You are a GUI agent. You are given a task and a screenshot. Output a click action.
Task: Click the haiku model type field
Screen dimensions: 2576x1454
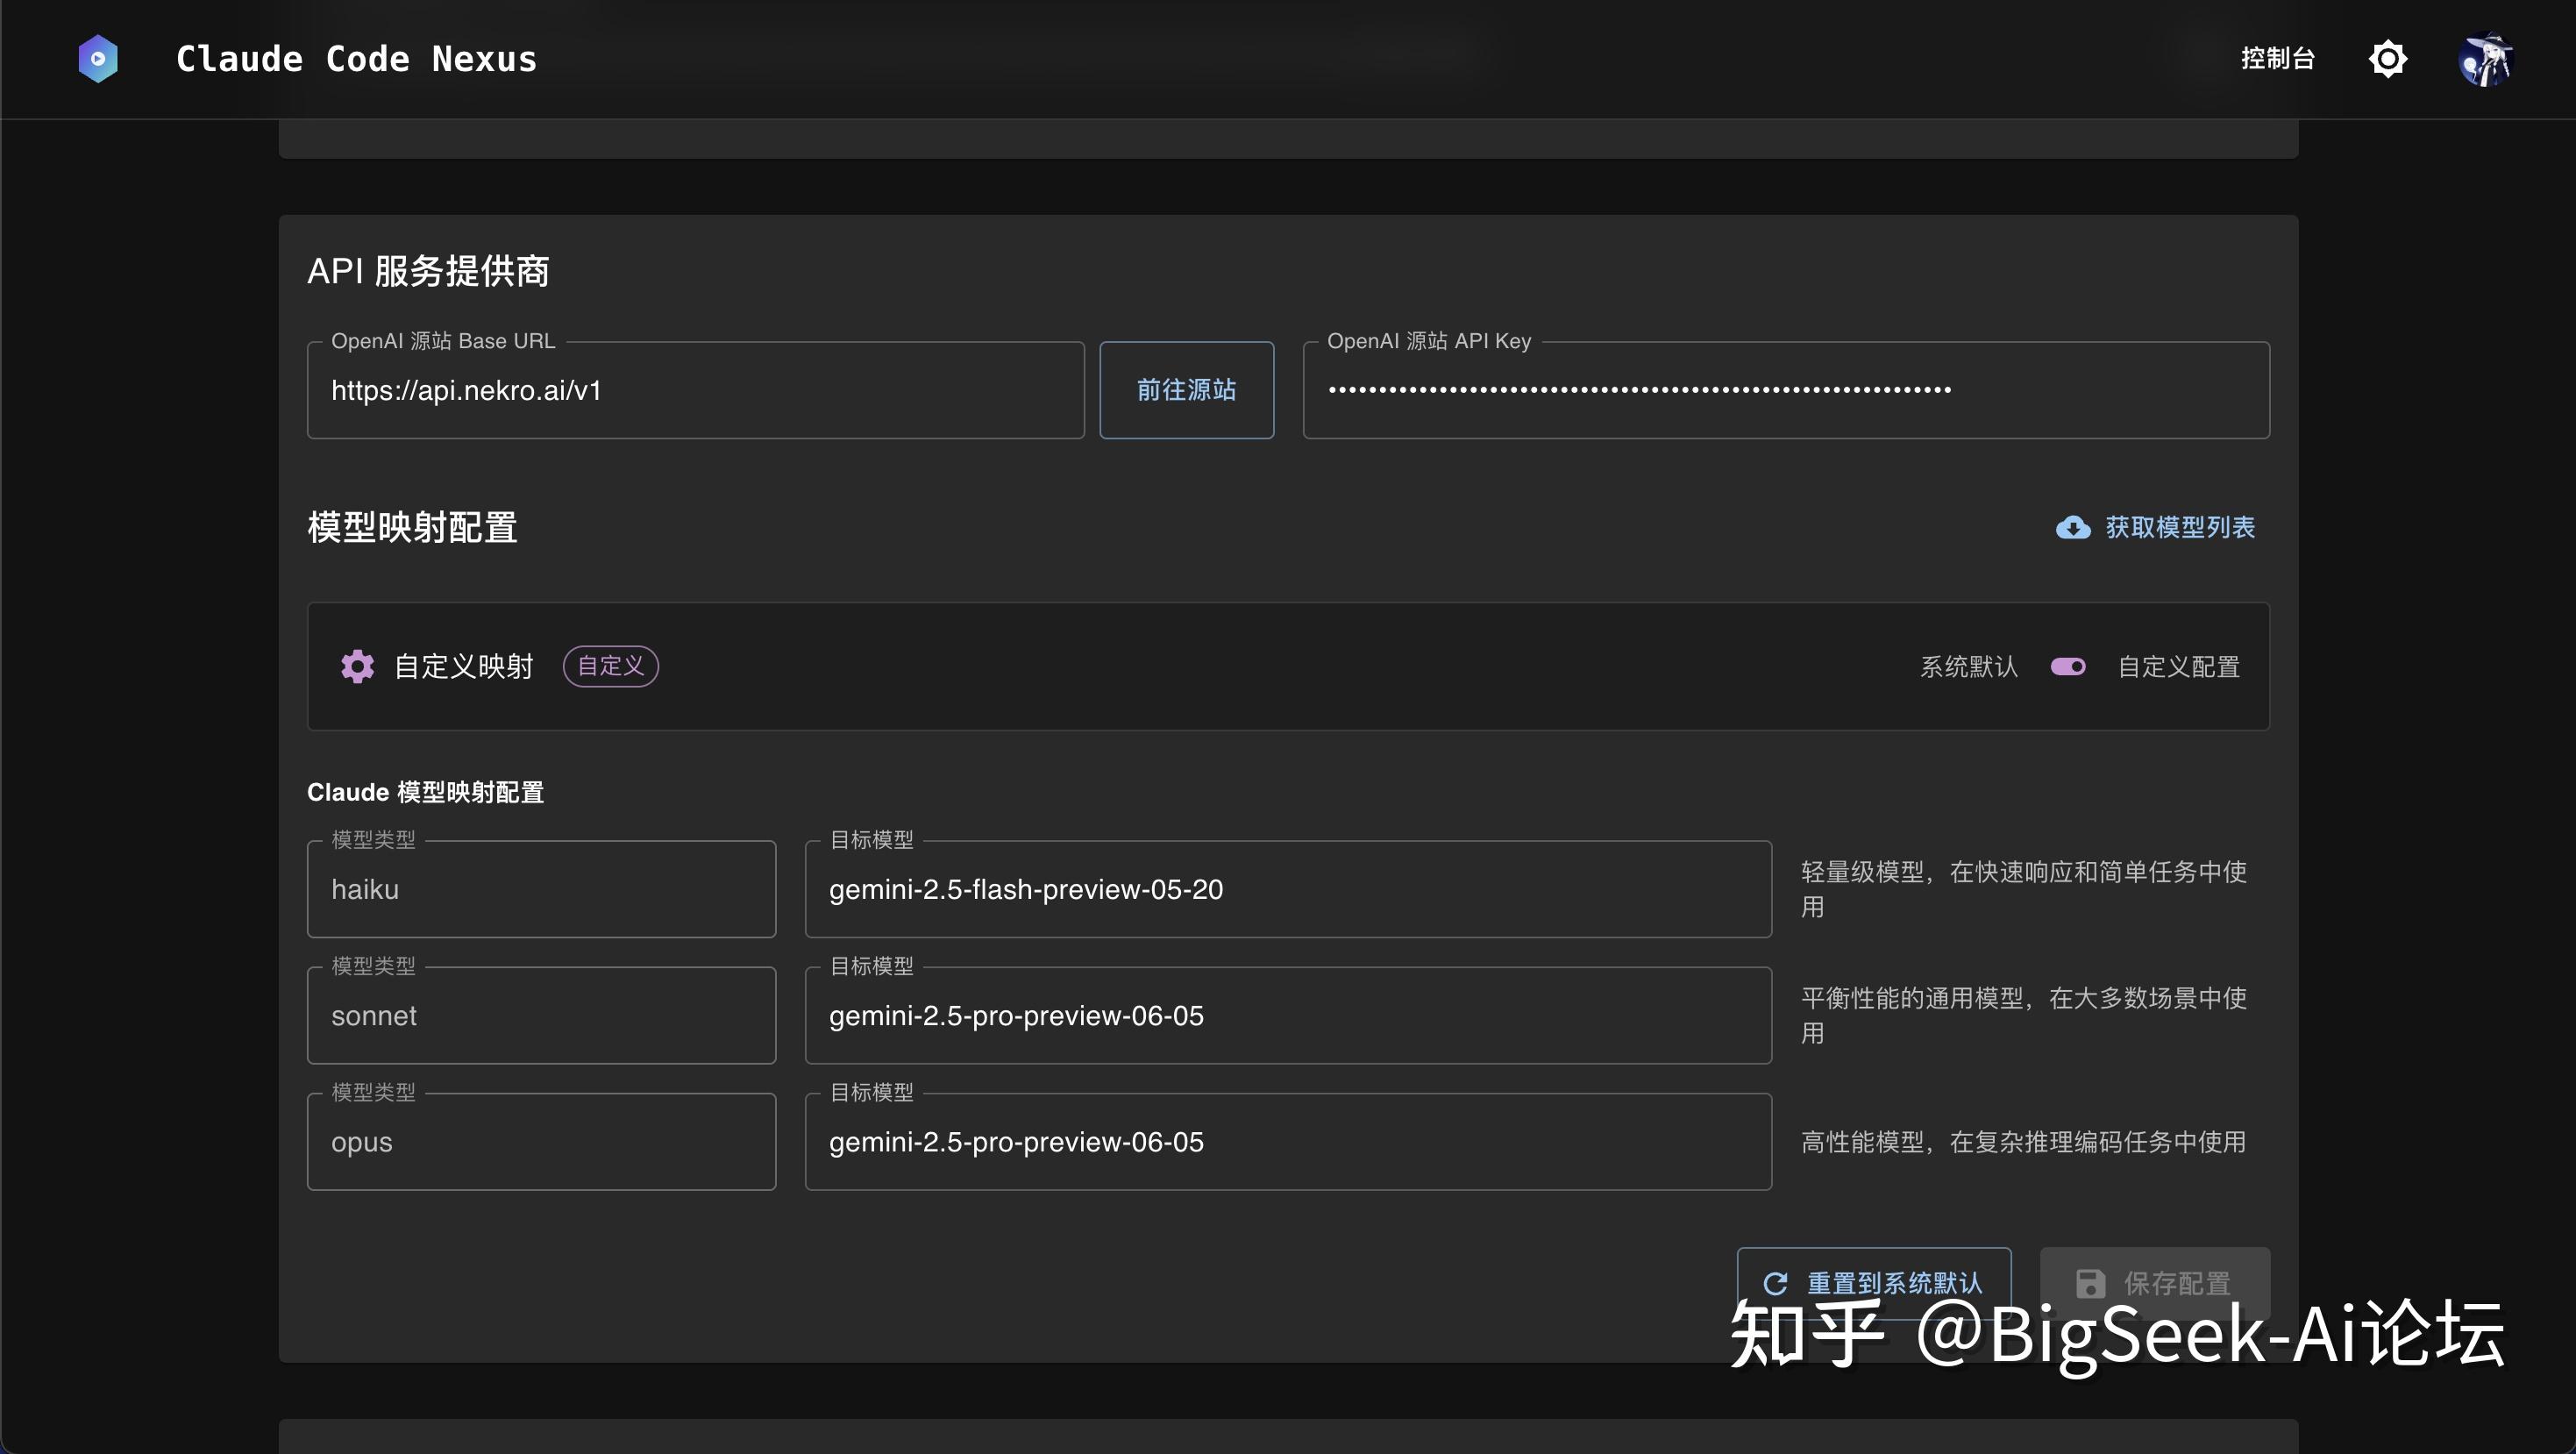pyautogui.click(x=541, y=889)
